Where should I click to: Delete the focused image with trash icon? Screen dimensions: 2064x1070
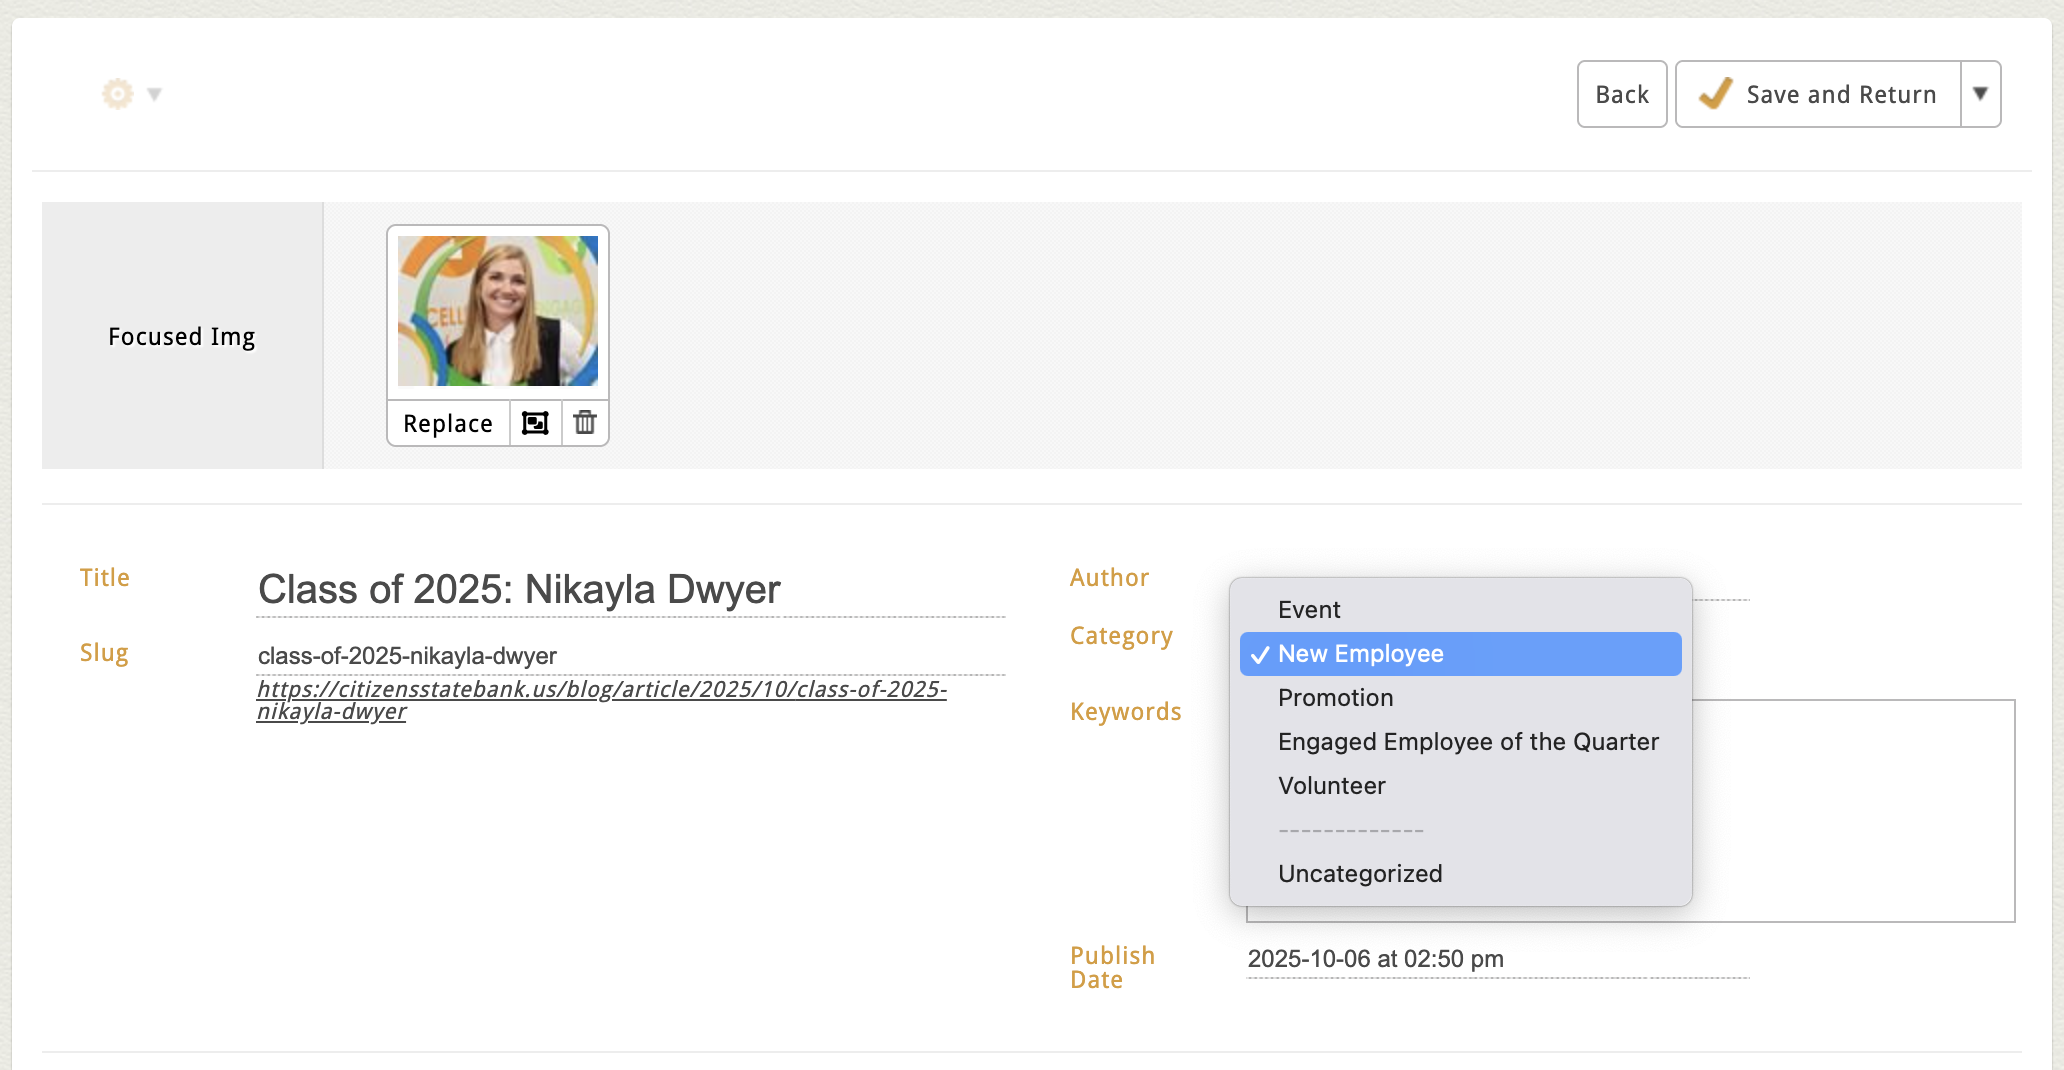585,423
